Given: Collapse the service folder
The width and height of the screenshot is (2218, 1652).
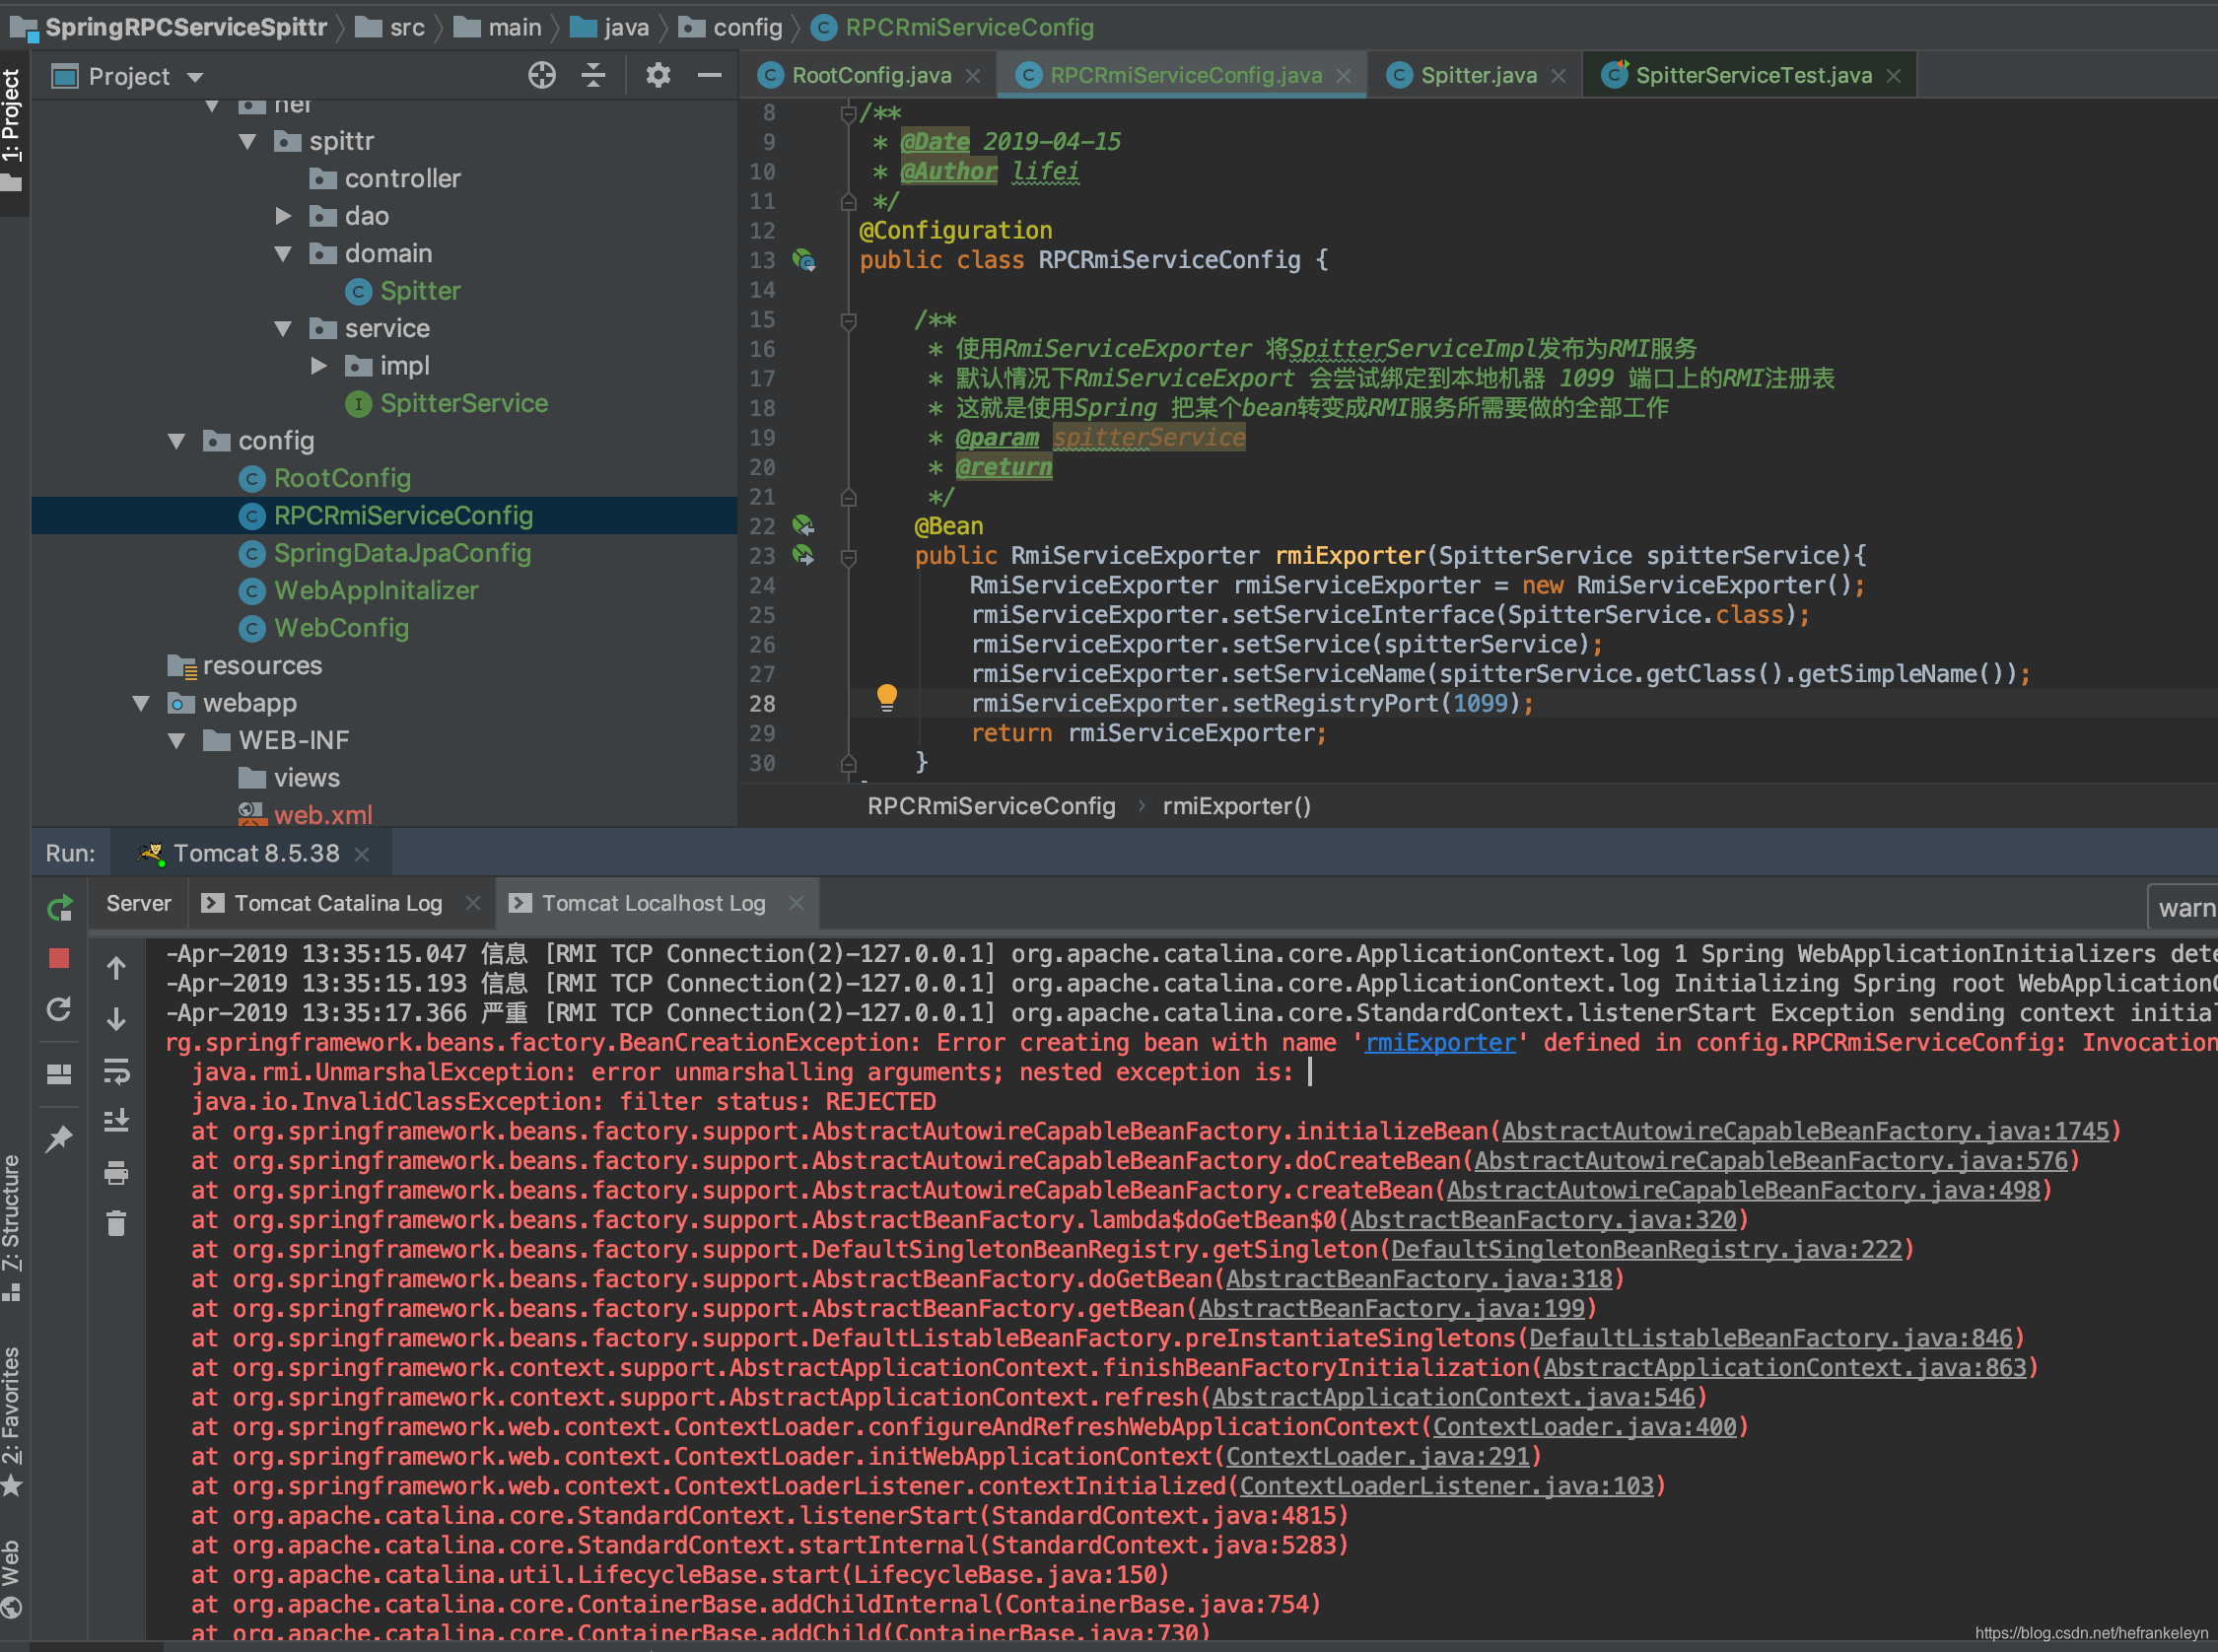Looking at the screenshot, I should (x=283, y=329).
